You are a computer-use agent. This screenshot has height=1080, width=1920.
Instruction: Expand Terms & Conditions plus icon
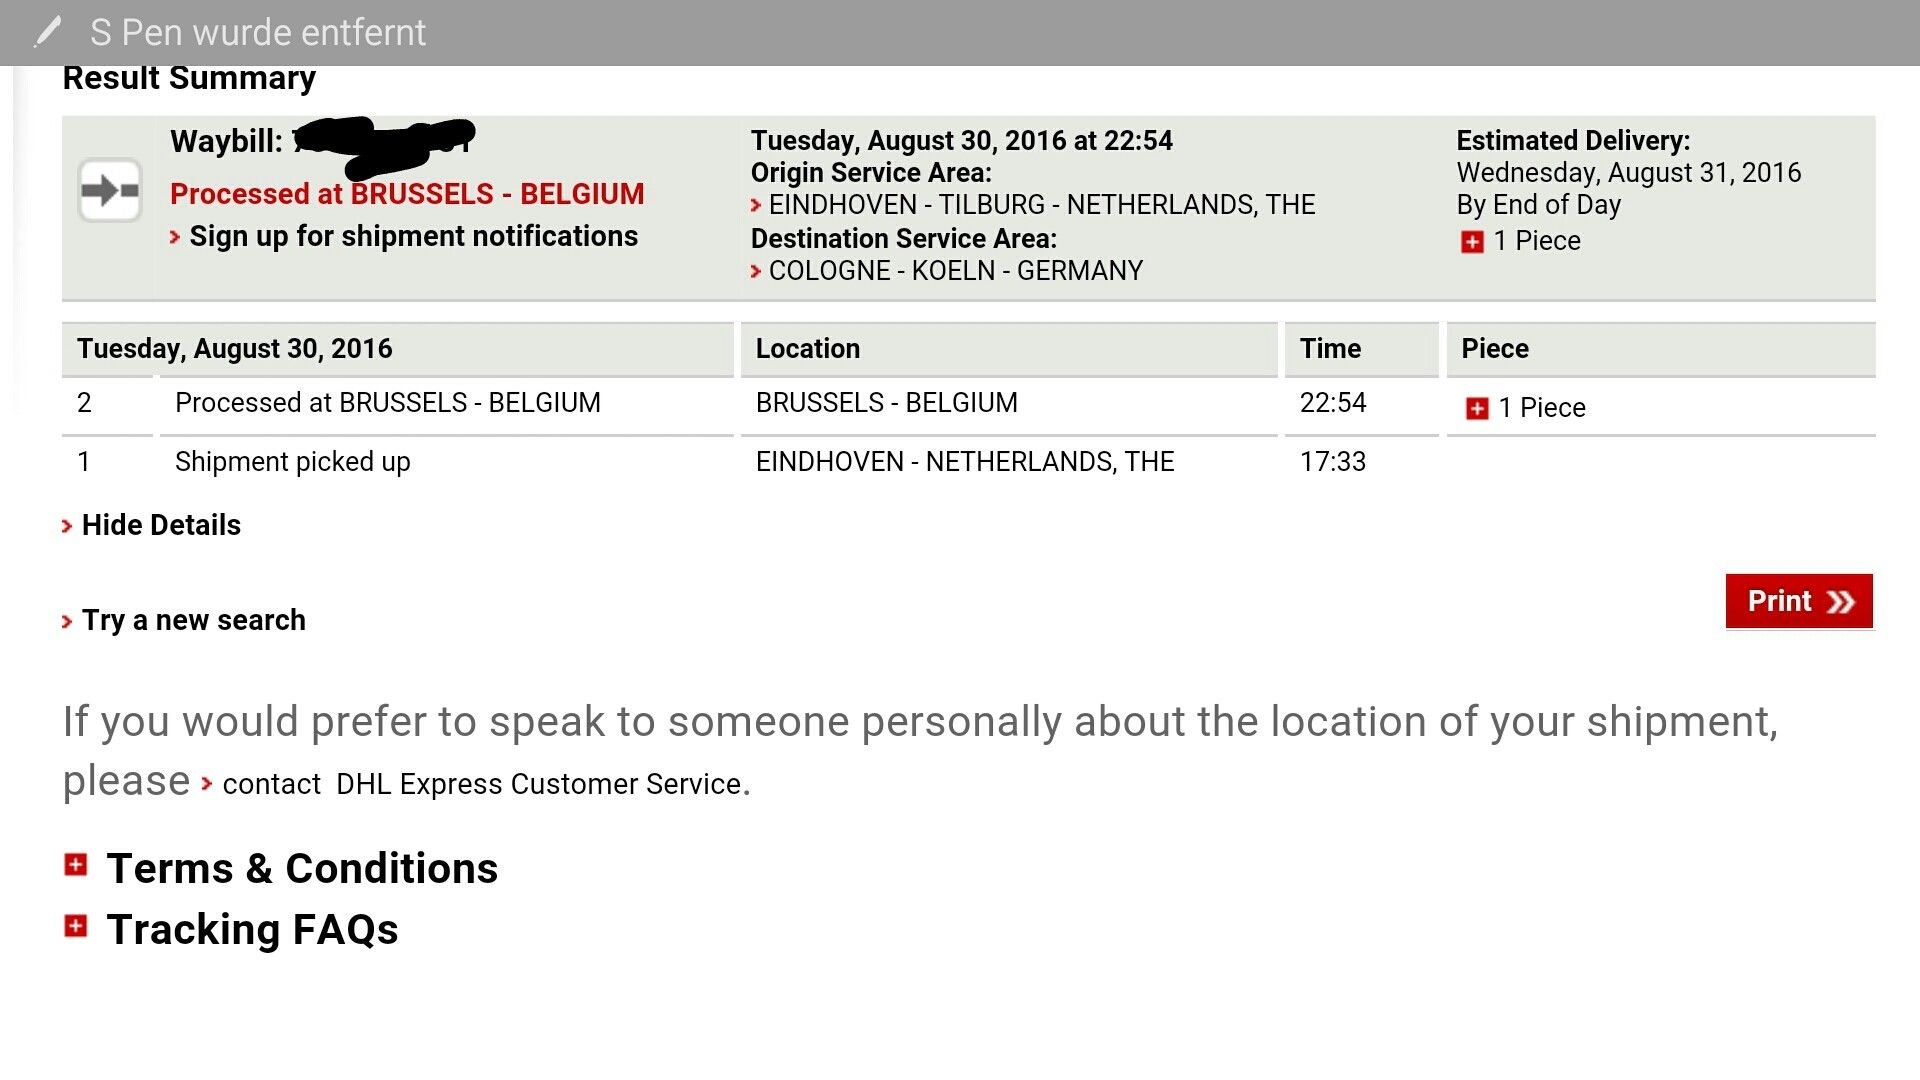pos(76,865)
